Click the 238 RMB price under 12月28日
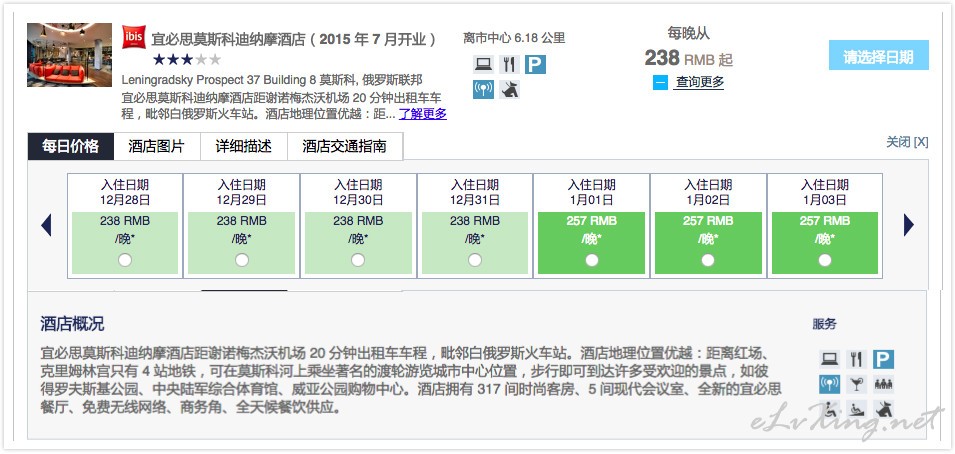The image size is (955, 454). [125, 221]
